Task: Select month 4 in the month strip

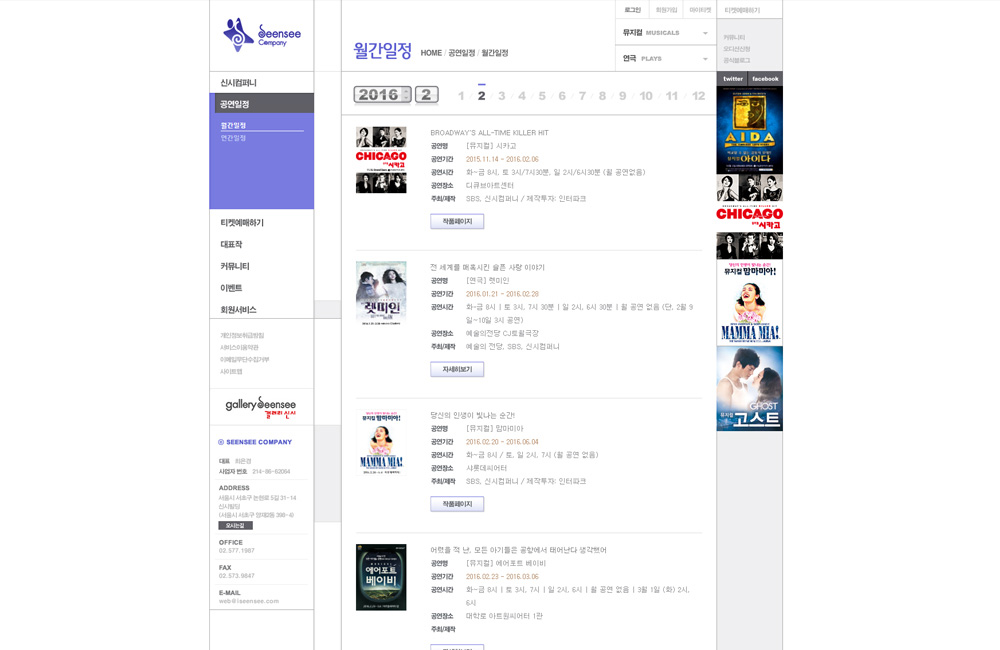Action: pos(522,96)
